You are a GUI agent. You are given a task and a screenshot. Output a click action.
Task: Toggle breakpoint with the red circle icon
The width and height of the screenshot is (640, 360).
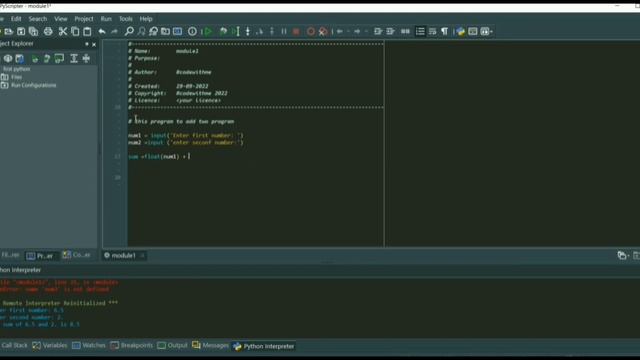(x=311, y=31)
